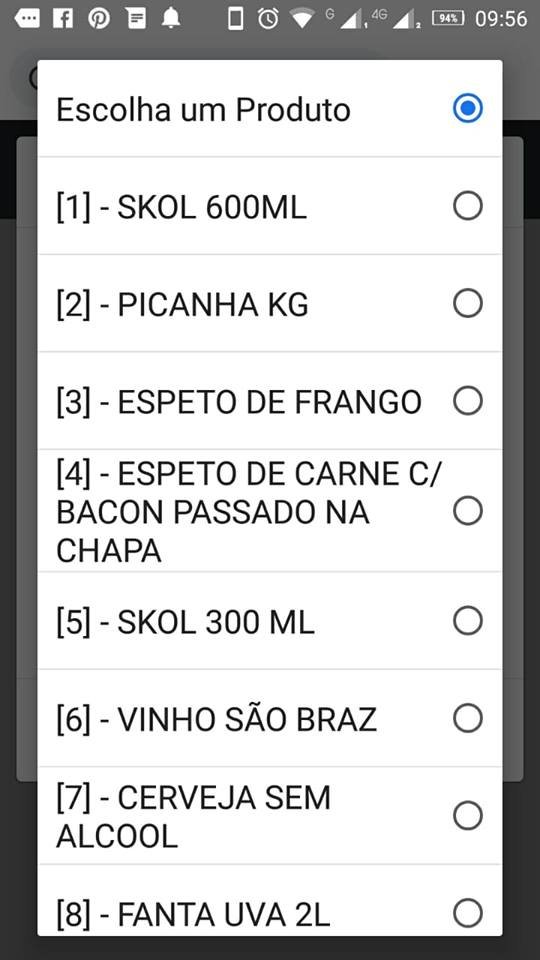Tap the alarm clock status icon
The width and height of the screenshot is (540, 960).
tap(268, 18)
